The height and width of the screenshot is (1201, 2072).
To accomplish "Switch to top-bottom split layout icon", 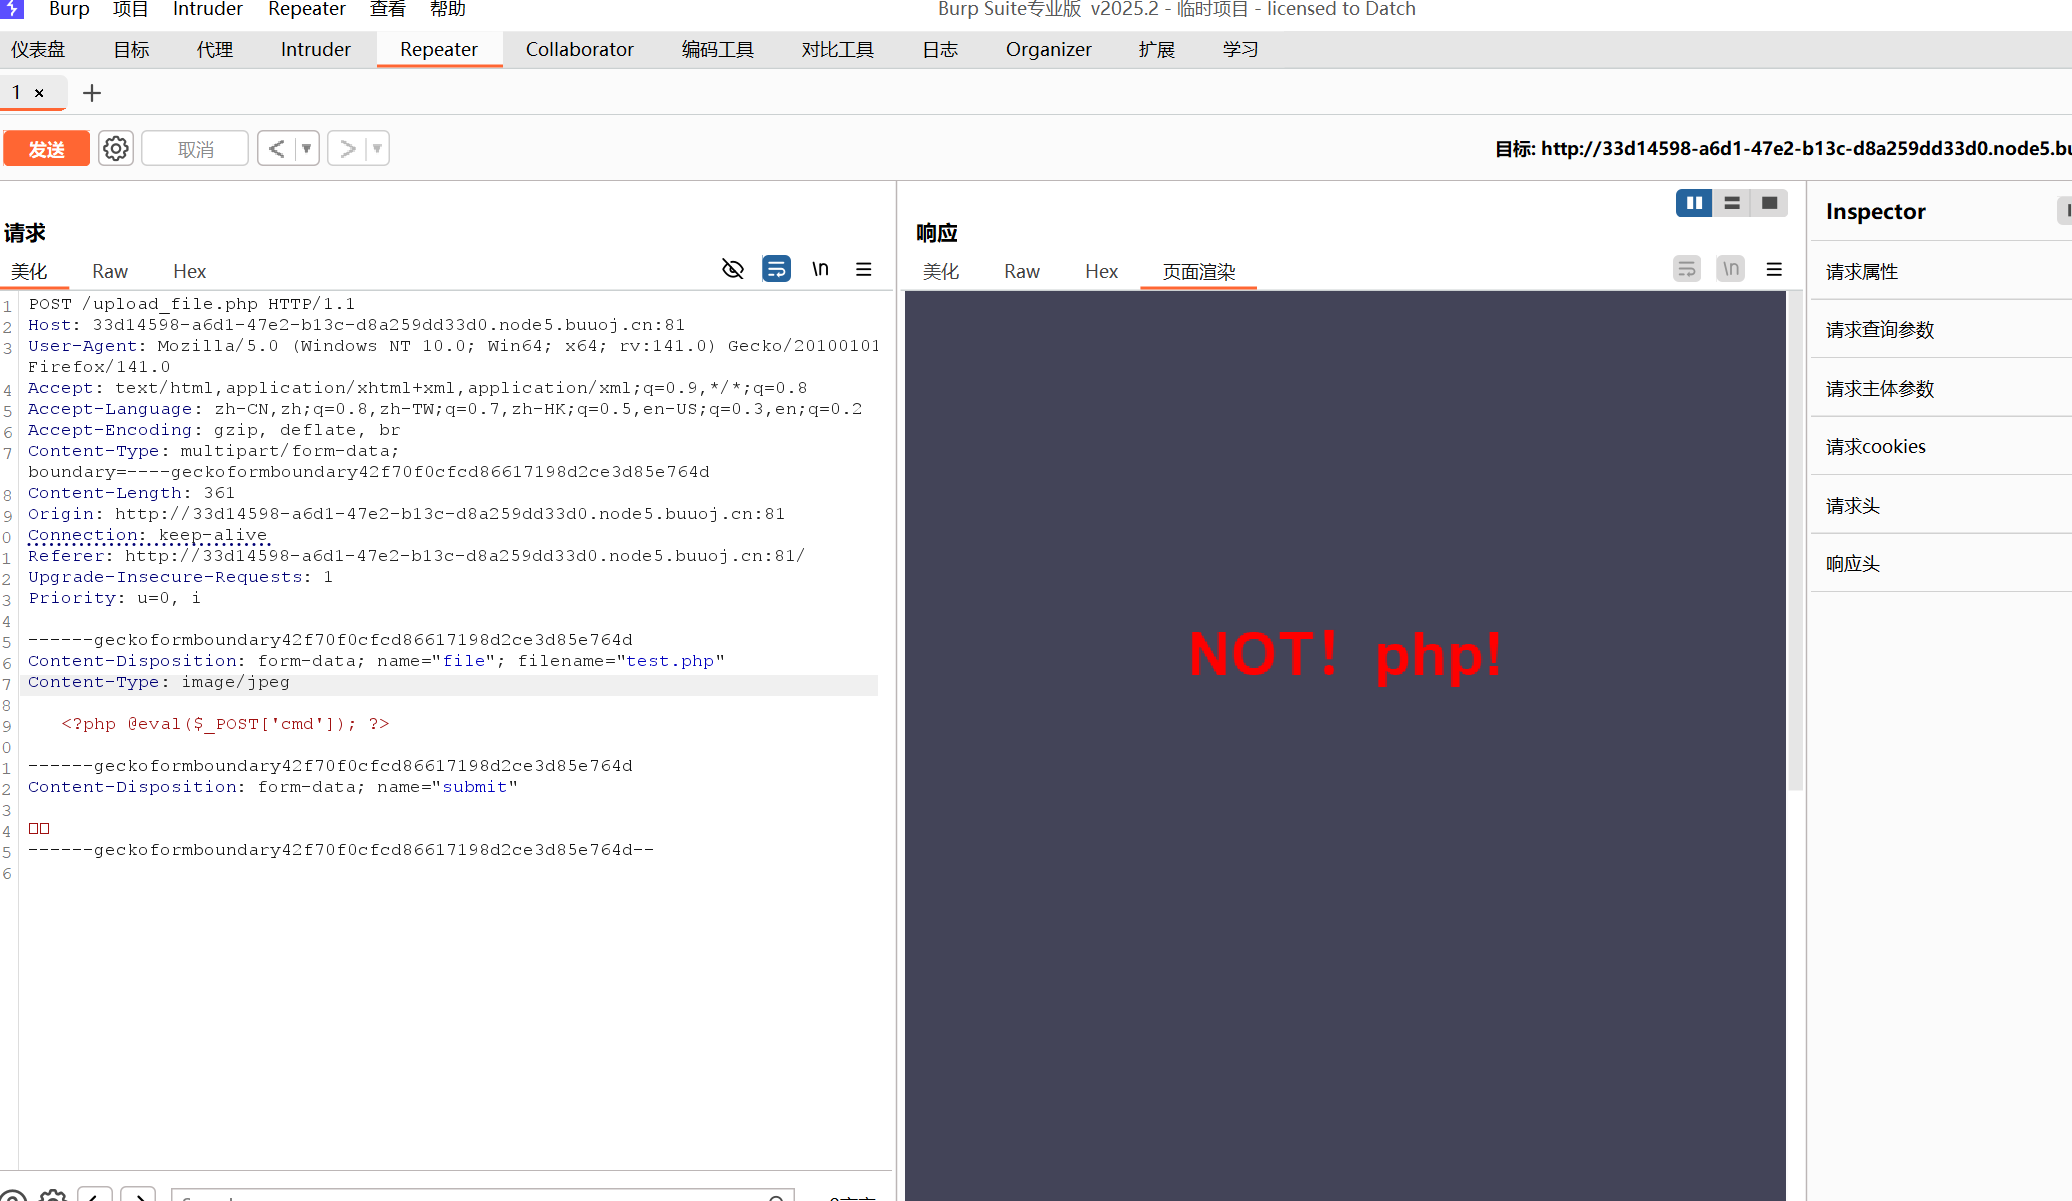I will [x=1732, y=203].
